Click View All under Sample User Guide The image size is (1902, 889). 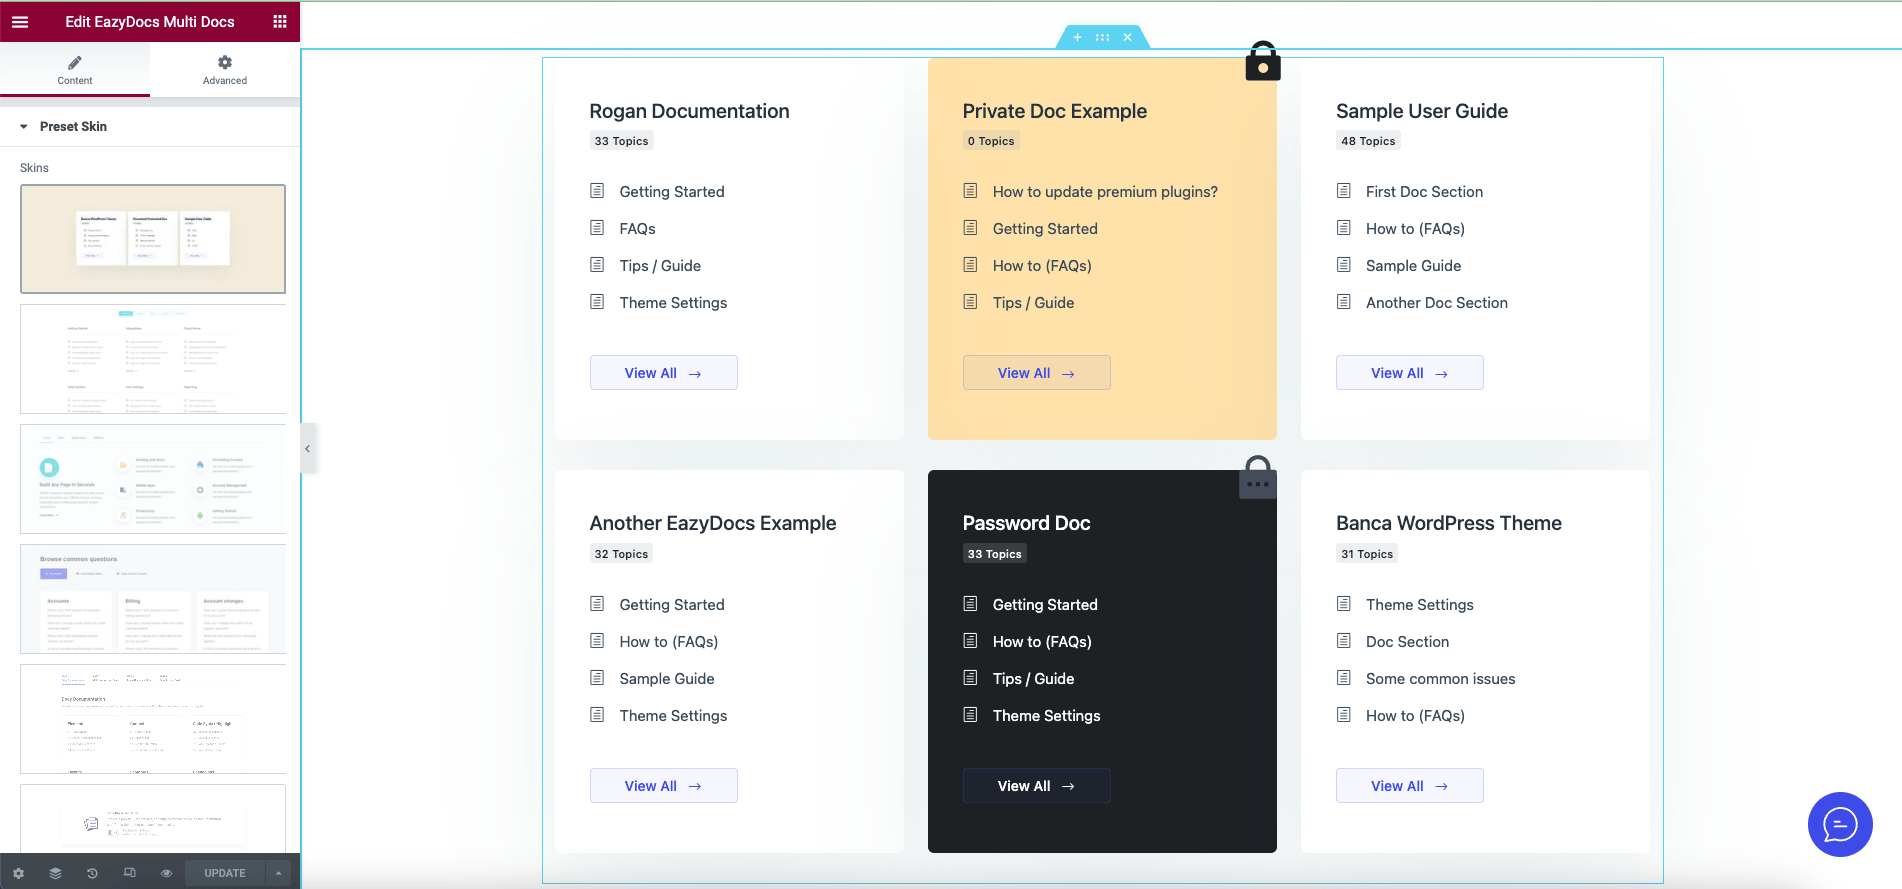1410,373
